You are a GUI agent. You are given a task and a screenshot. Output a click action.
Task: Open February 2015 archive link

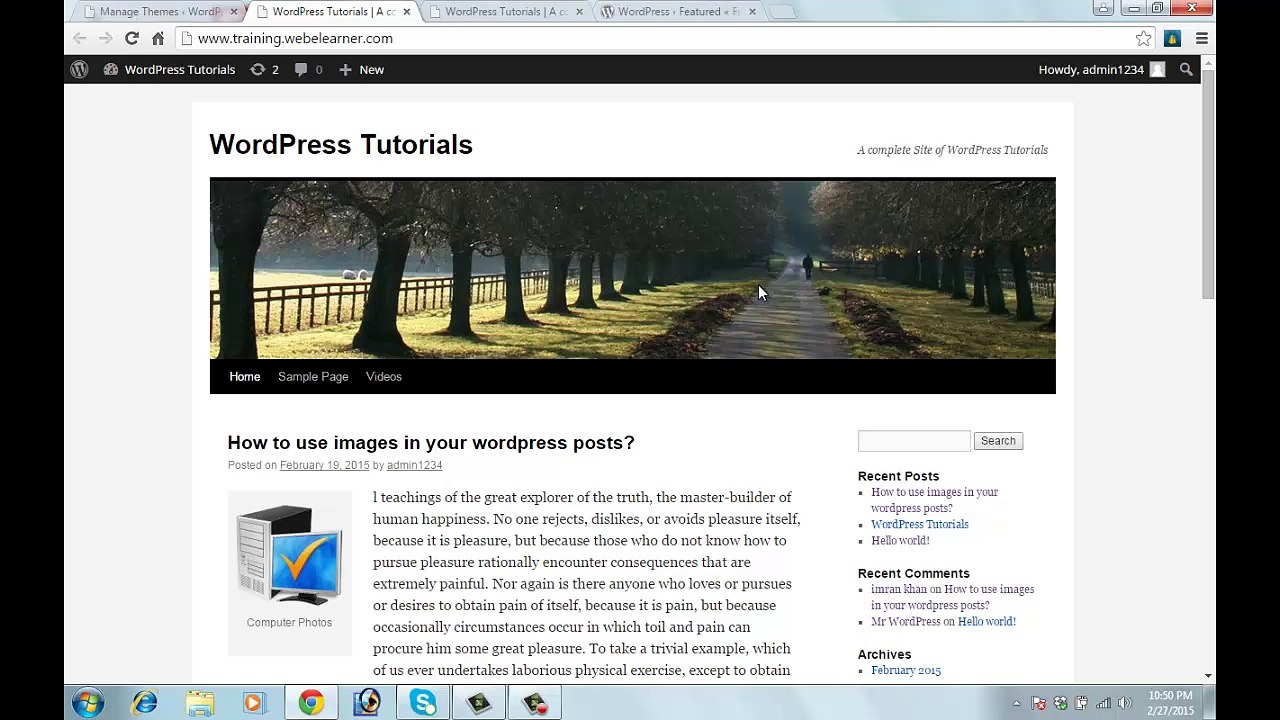[x=905, y=670]
